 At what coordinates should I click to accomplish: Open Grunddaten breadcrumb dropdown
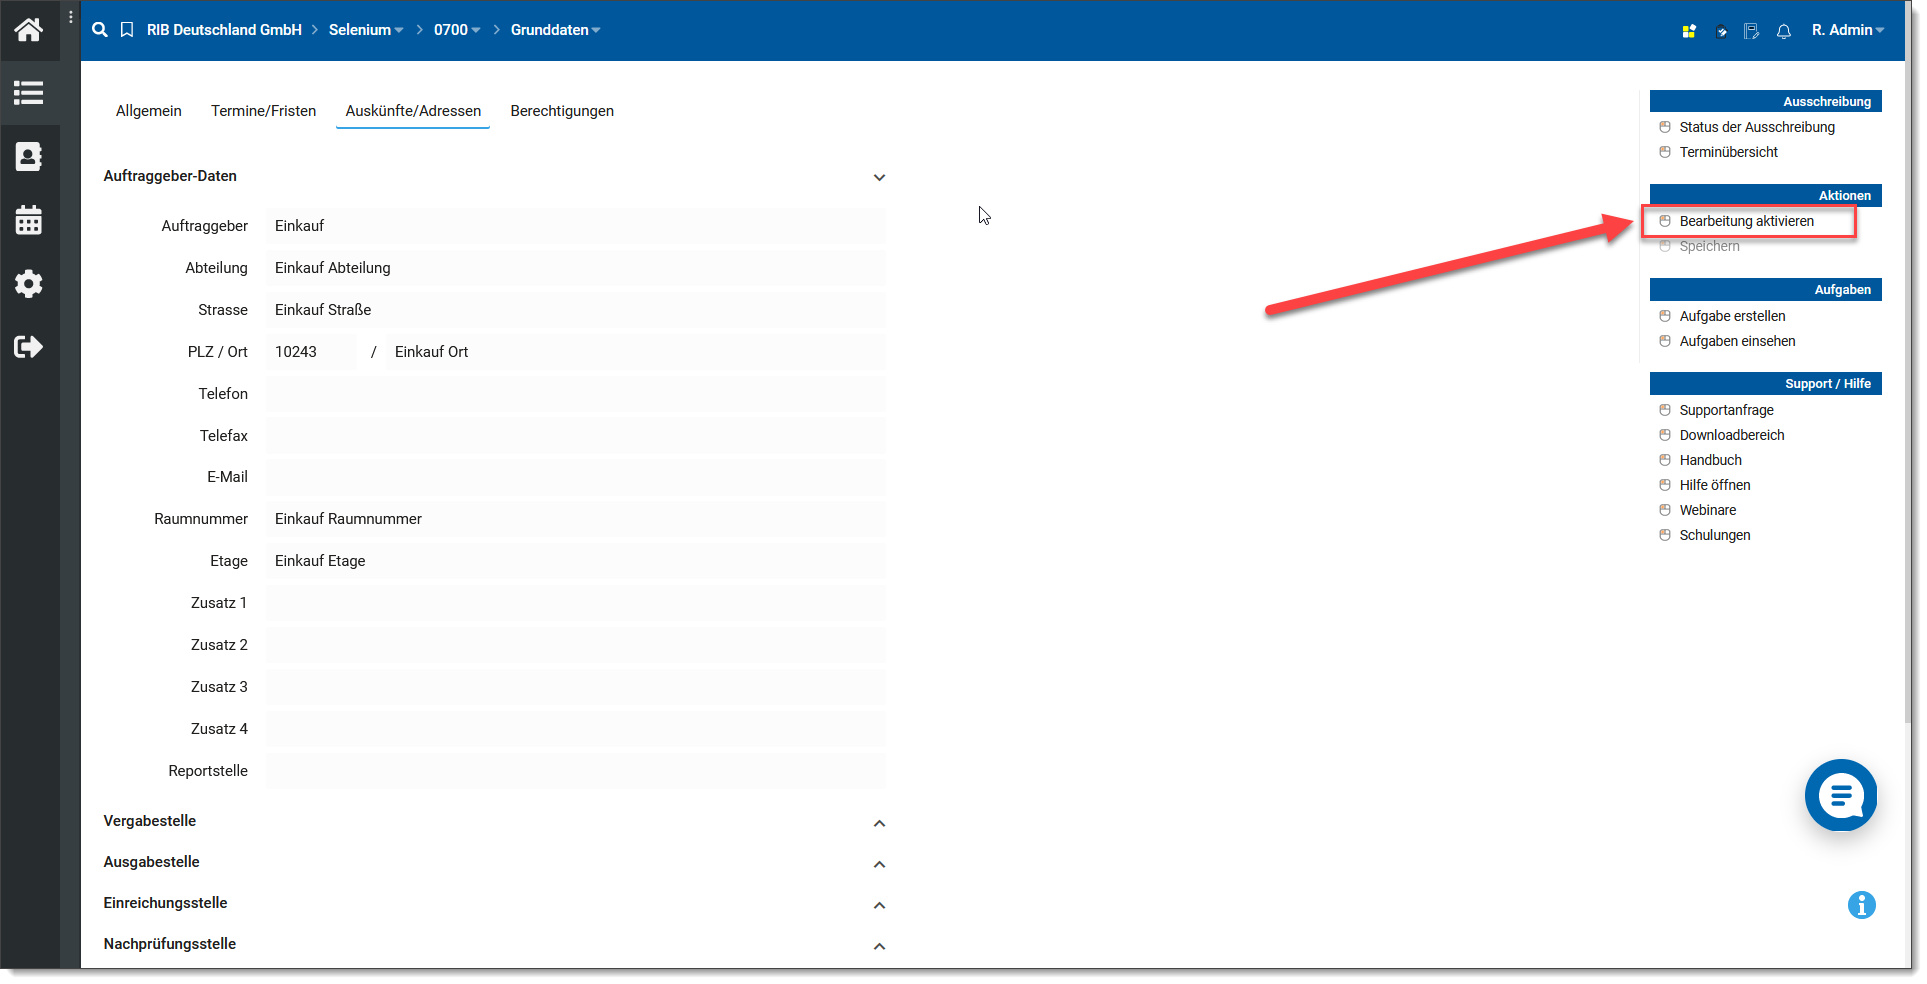(556, 30)
